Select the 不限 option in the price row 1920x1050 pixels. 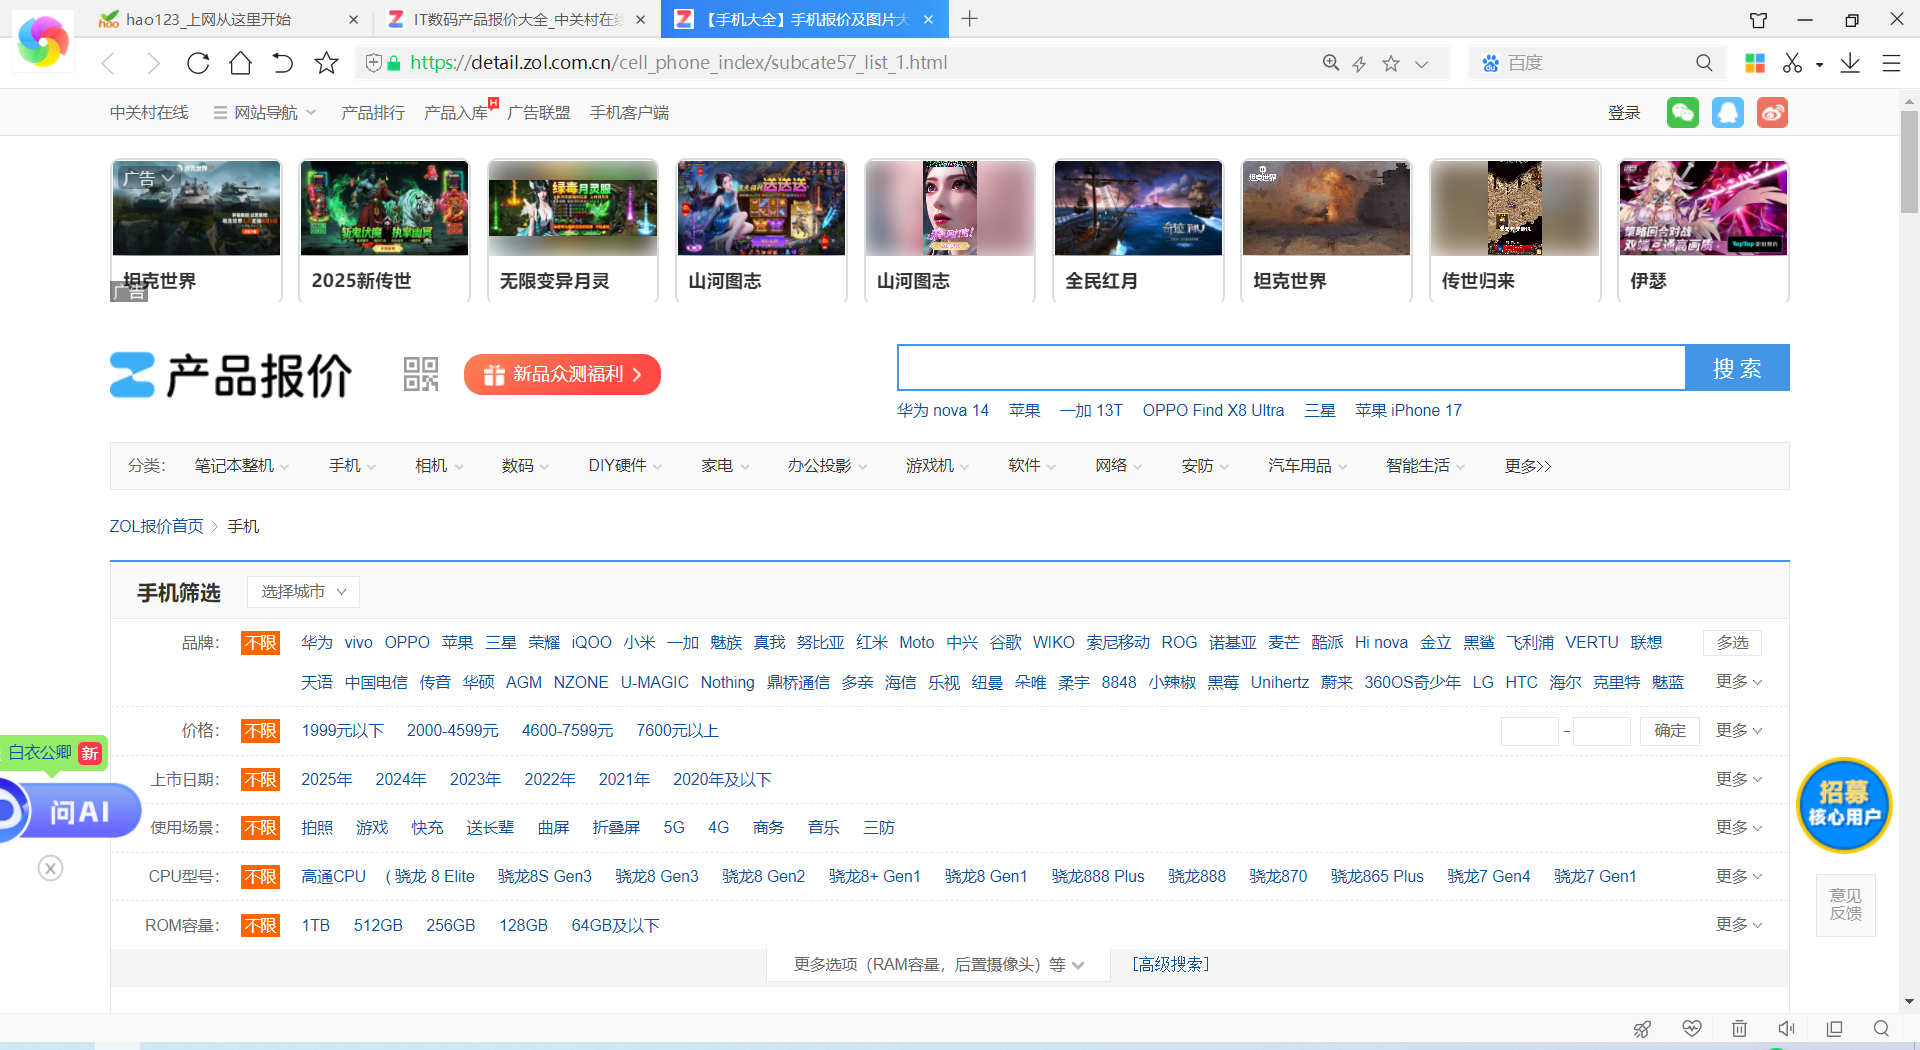260,731
